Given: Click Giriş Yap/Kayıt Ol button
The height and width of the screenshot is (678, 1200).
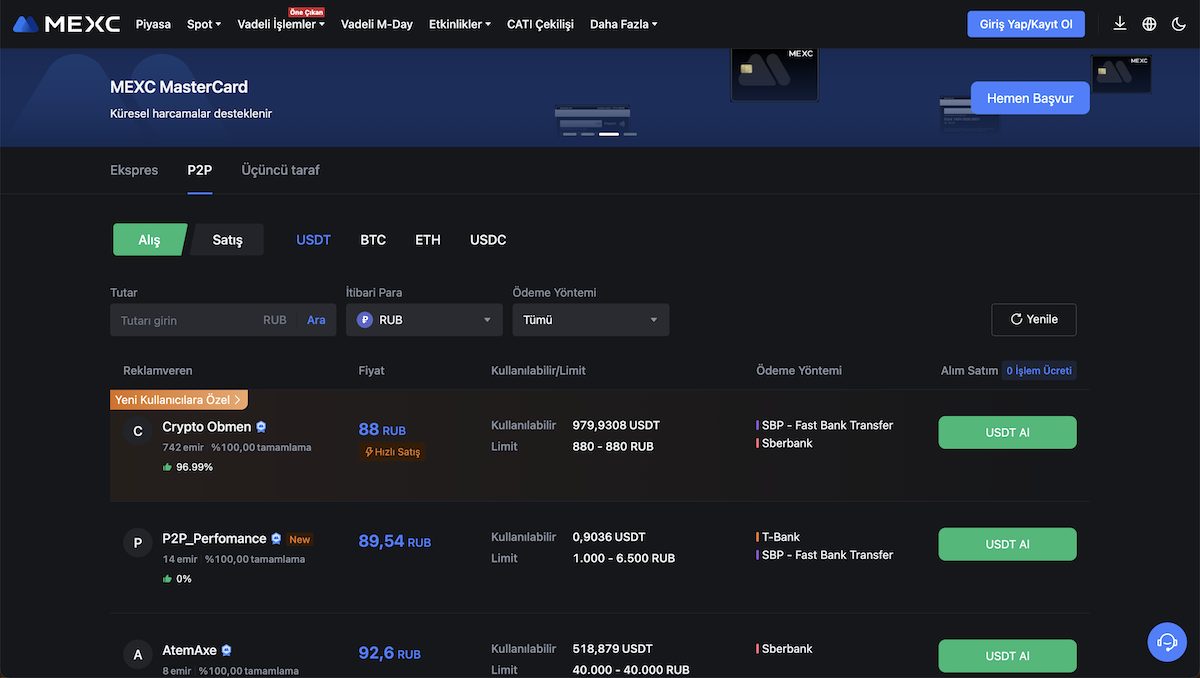Looking at the screenshot, I should [x=1025, y=24].
